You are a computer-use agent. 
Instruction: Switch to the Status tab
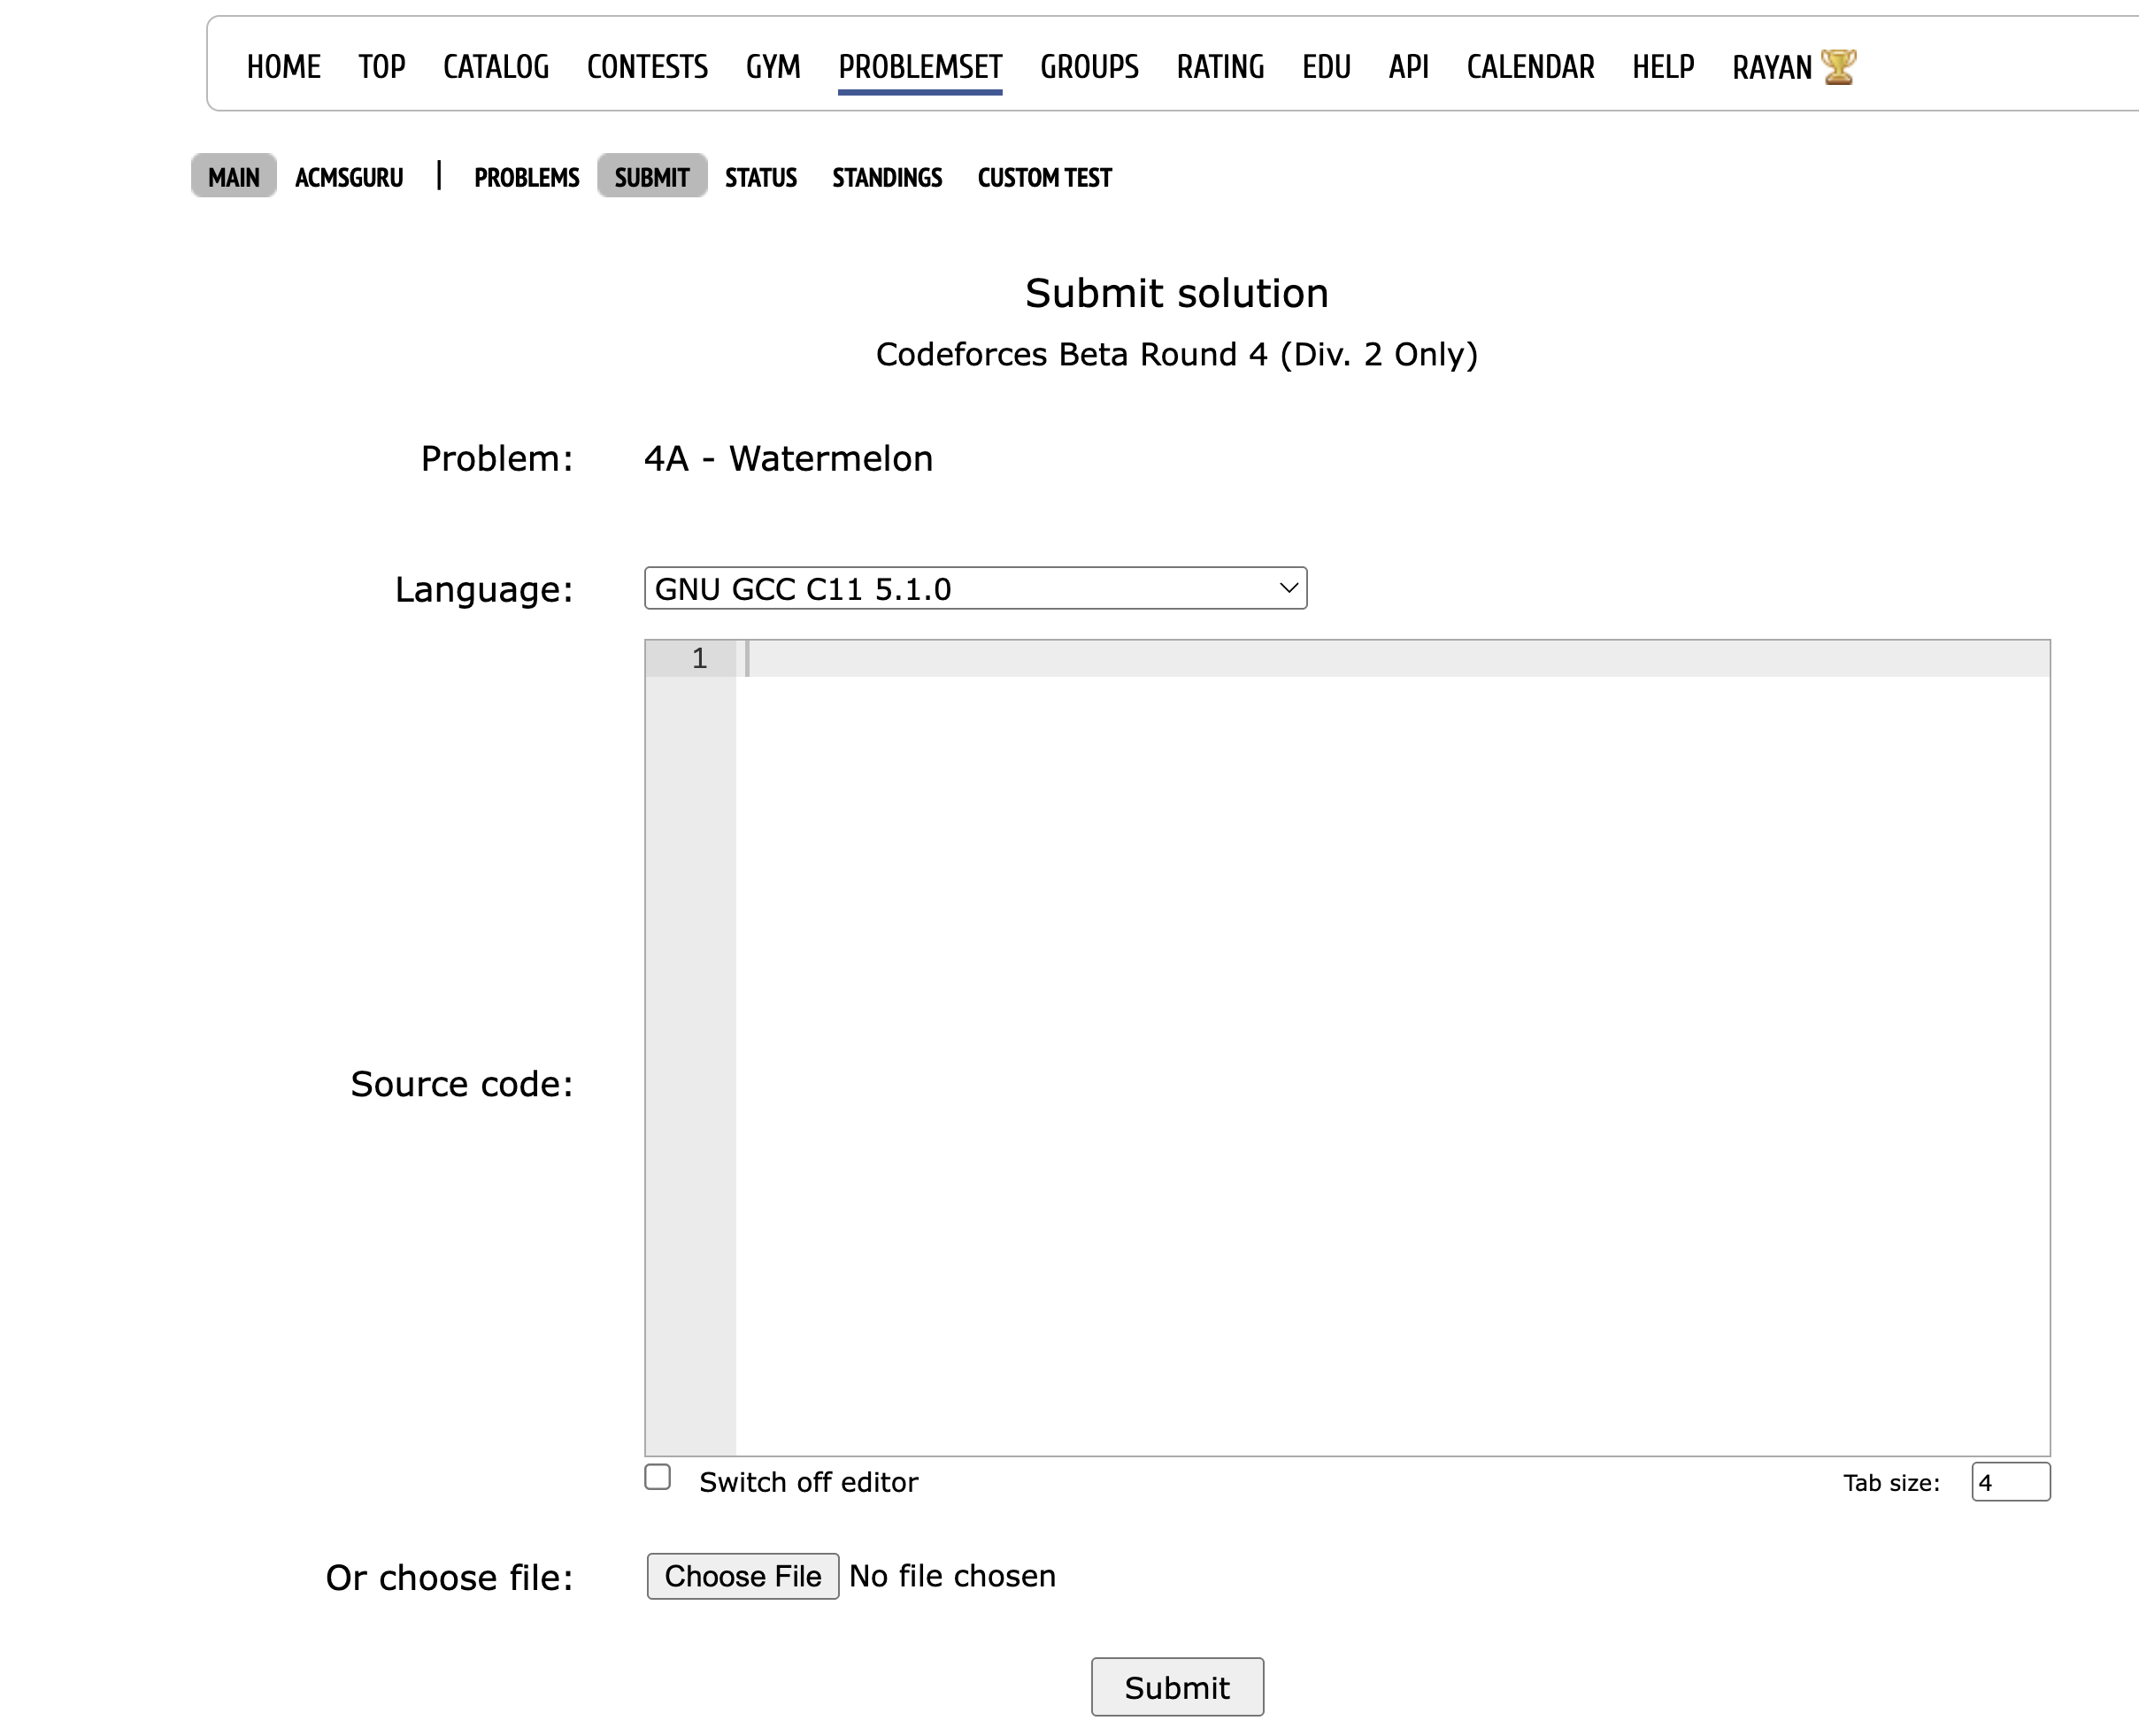(760, 178)
